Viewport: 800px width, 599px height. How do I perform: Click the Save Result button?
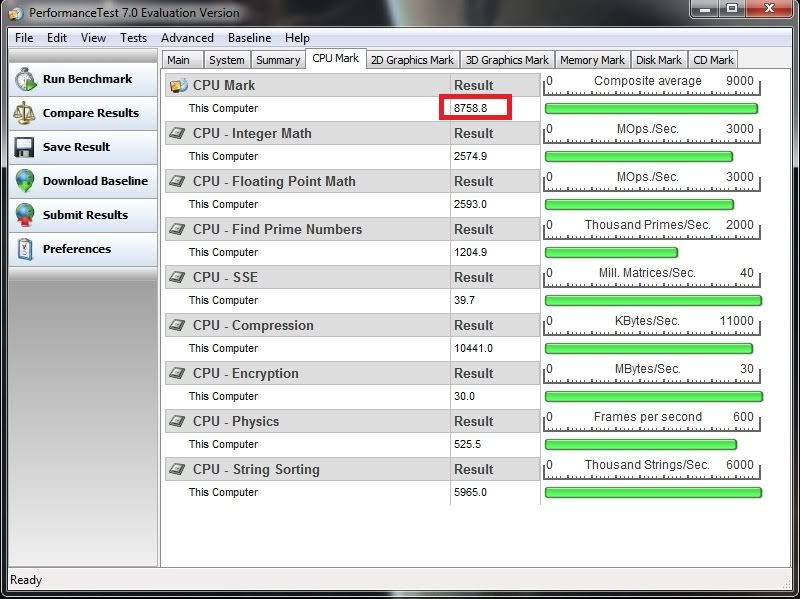point(83,147)
